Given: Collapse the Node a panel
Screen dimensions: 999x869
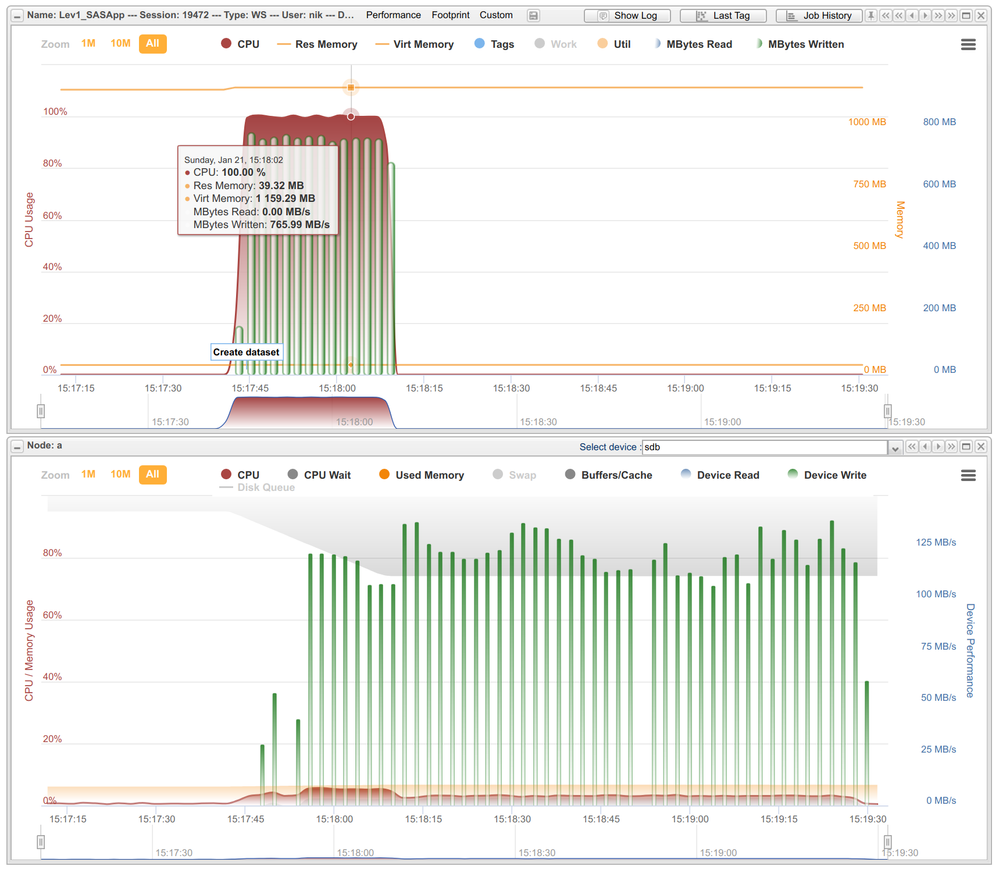Looking at the screenshot, I should (x=17, y=446).
